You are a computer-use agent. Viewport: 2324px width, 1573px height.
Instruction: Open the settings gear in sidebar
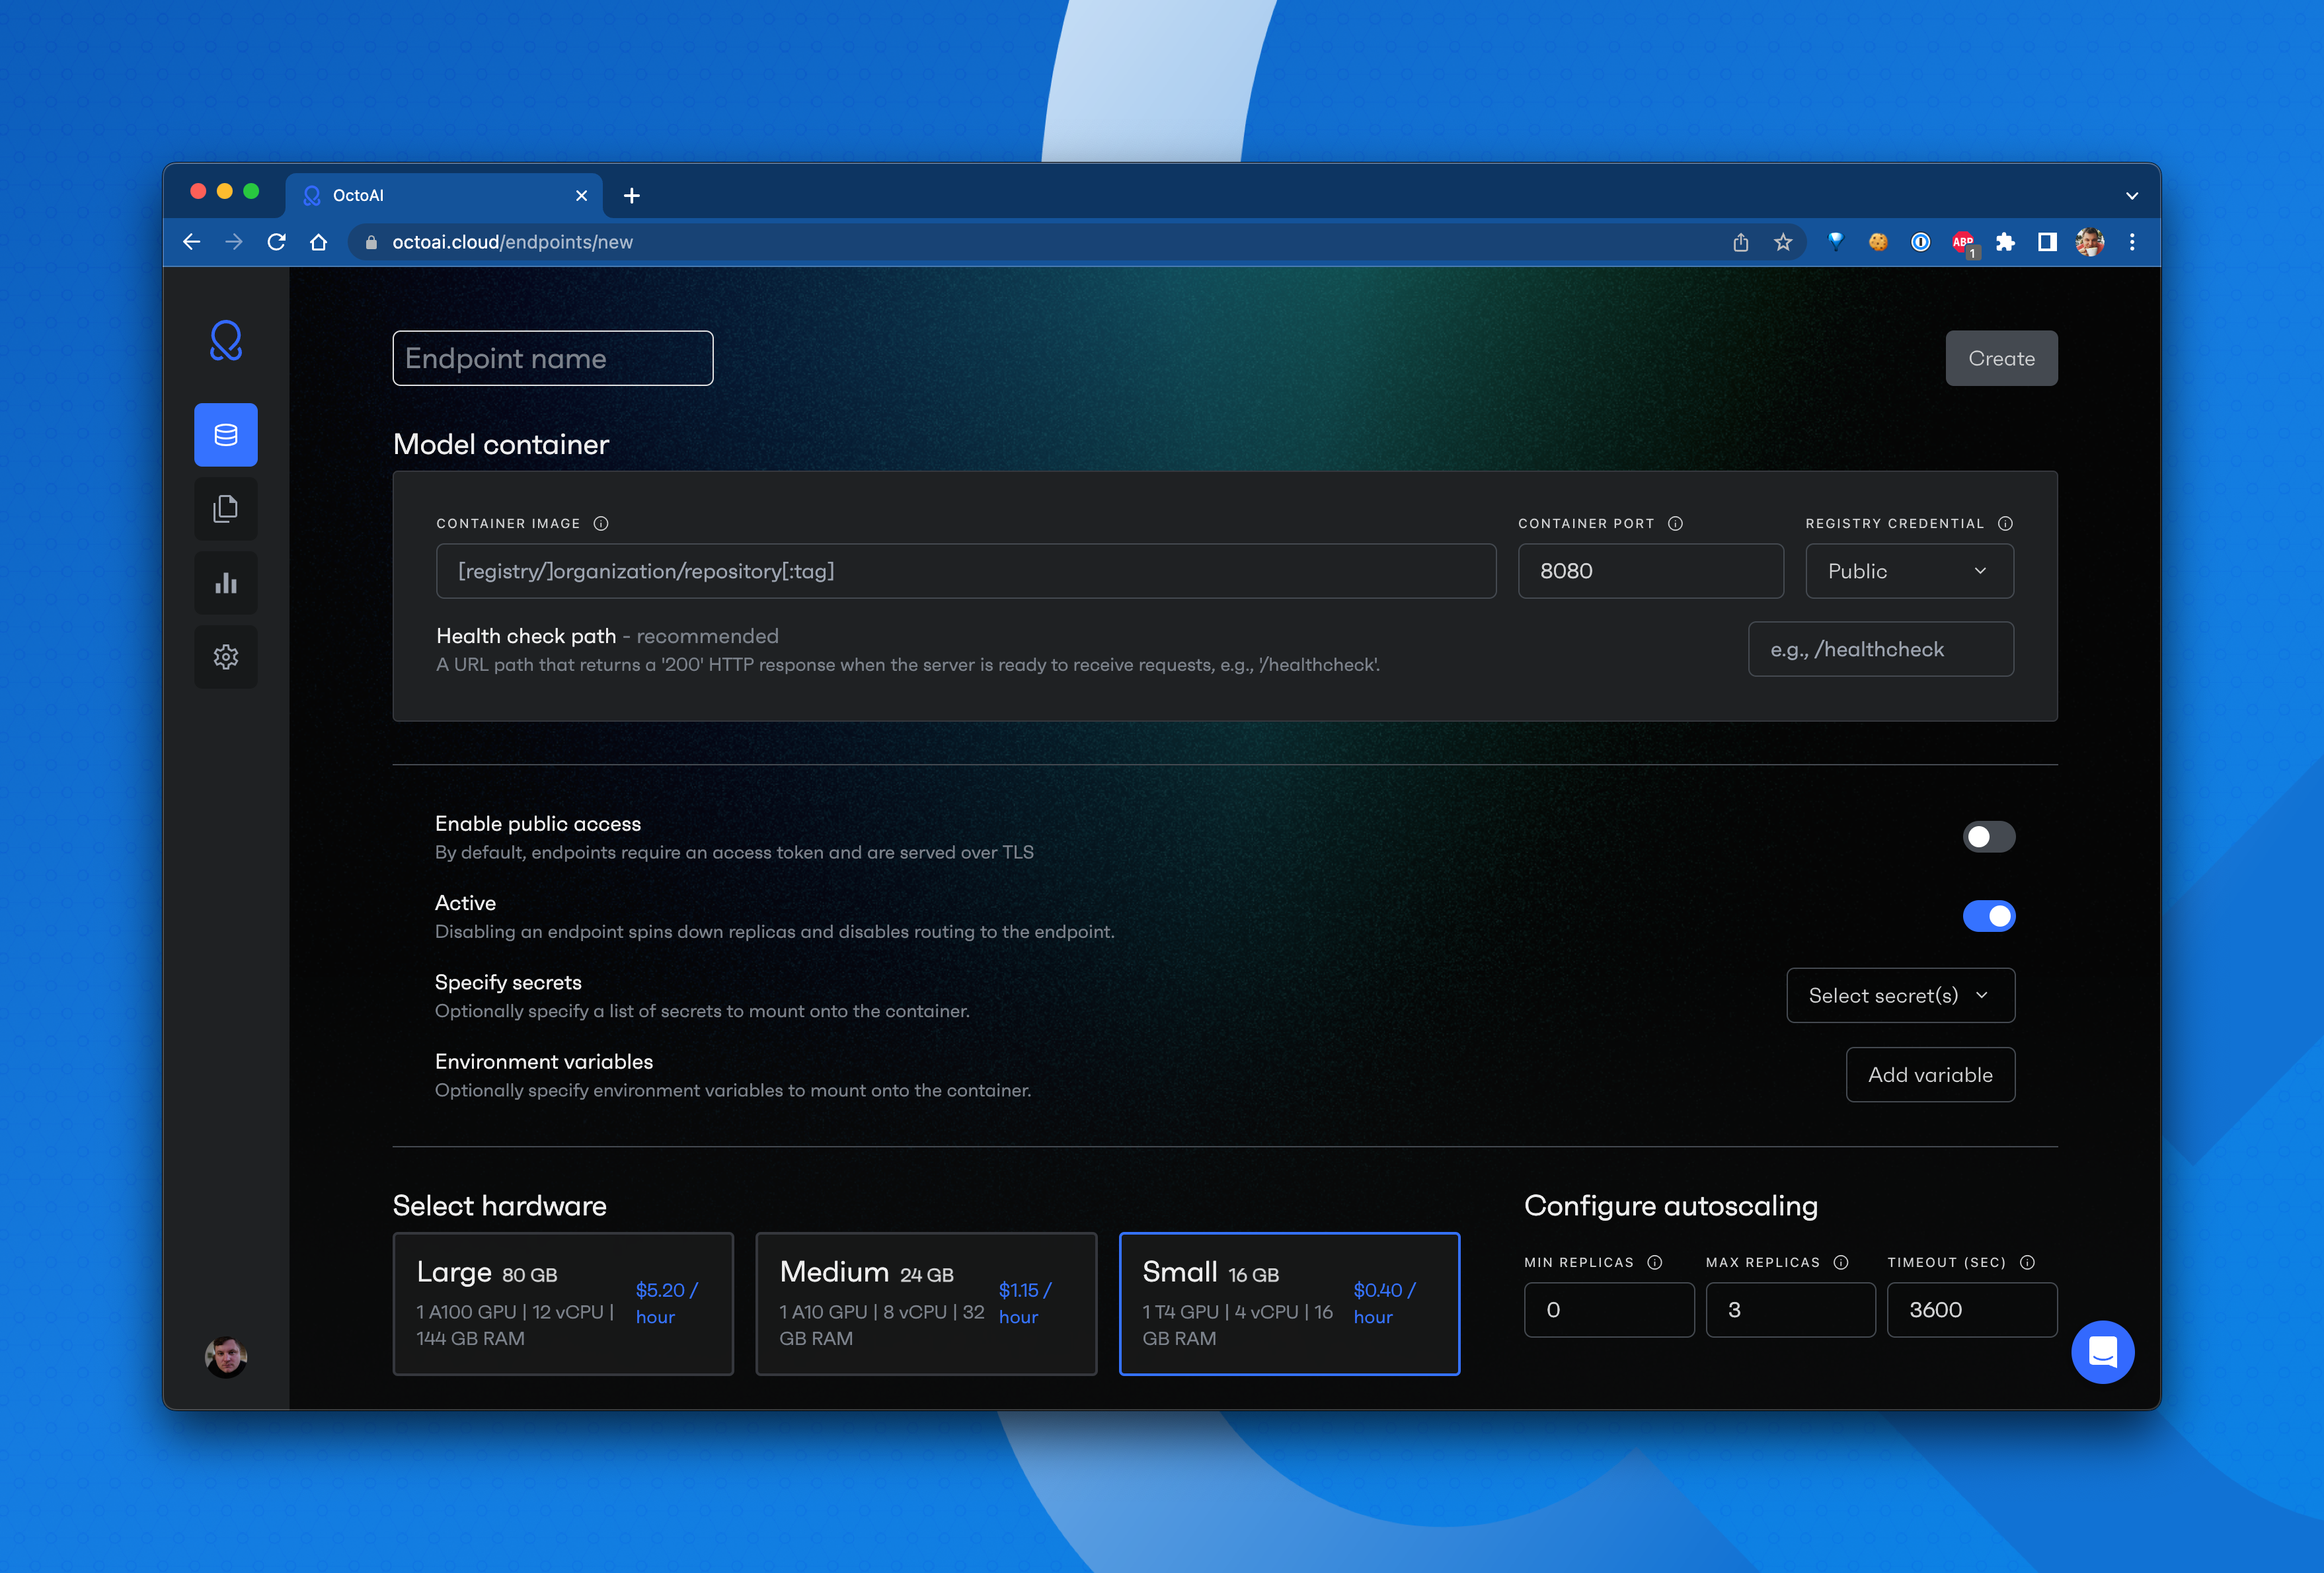(x=226, y=657)
